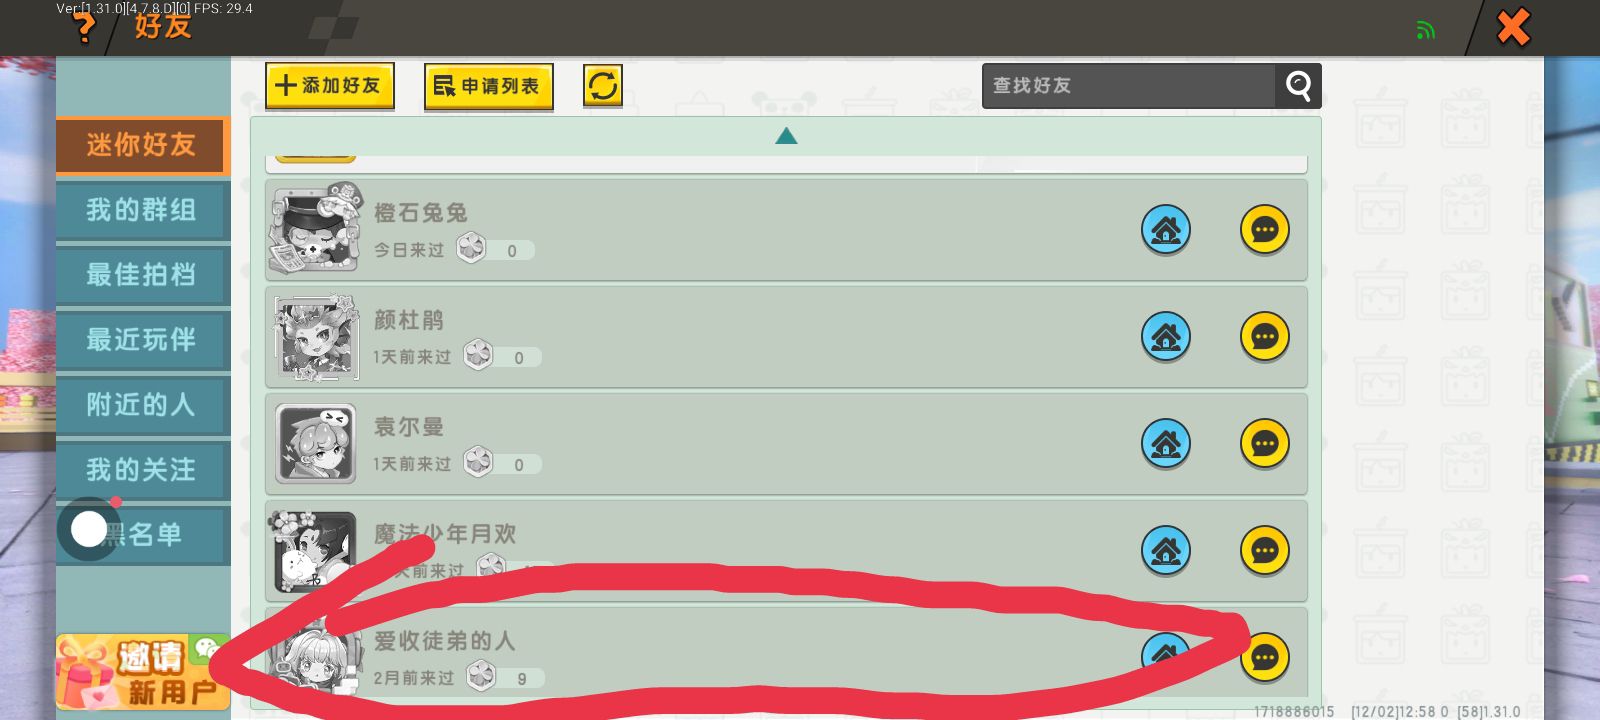Switch to 最佳拍档 tab

(x=143, y=275)
